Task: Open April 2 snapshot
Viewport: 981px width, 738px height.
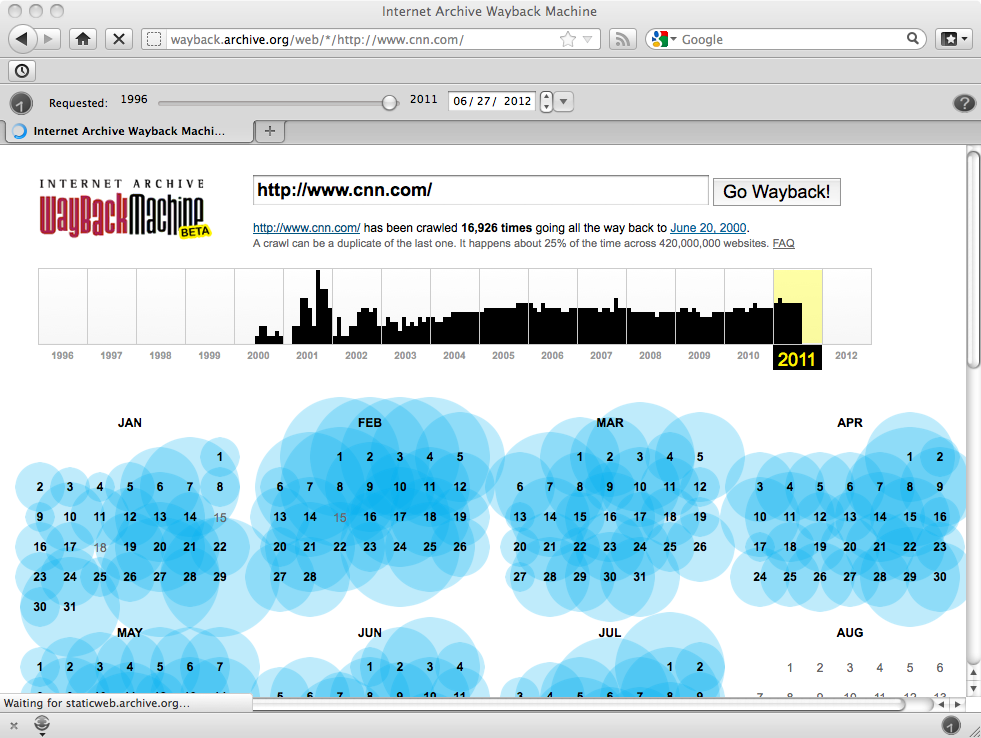Action: pyautogui.click(x=940, y=457)
